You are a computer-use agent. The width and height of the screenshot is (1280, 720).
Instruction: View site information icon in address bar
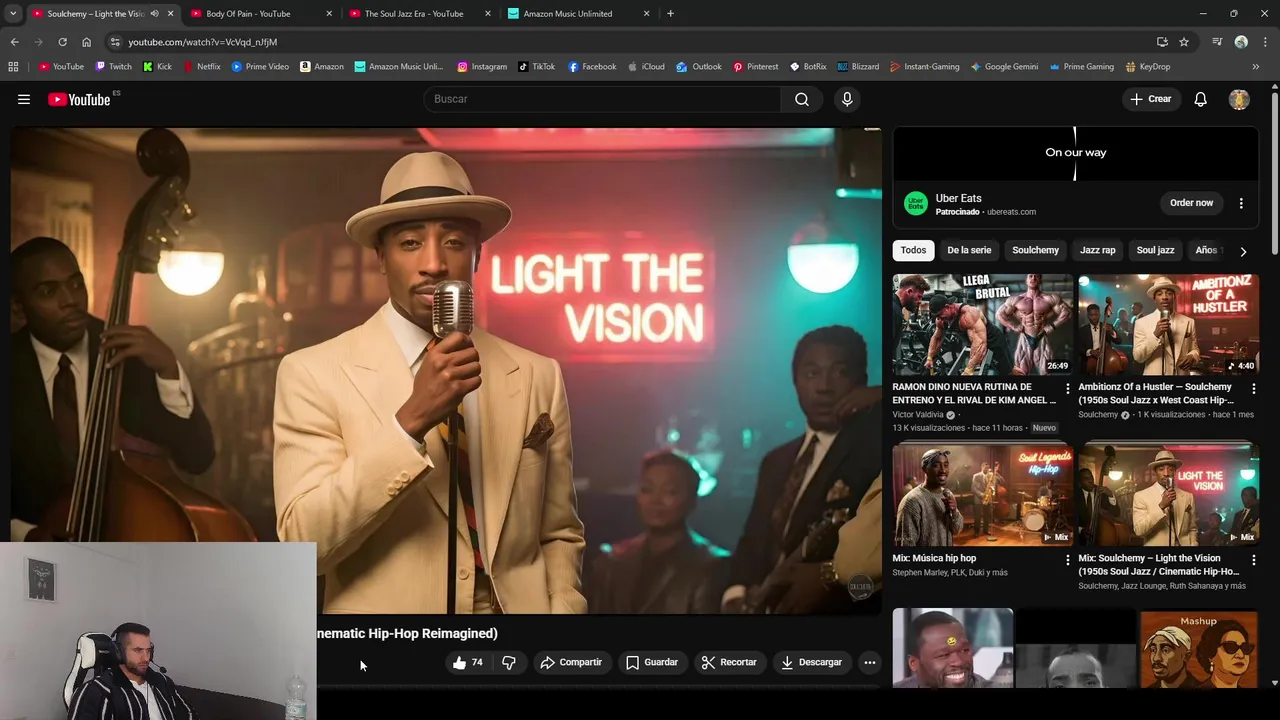(116, 42)
